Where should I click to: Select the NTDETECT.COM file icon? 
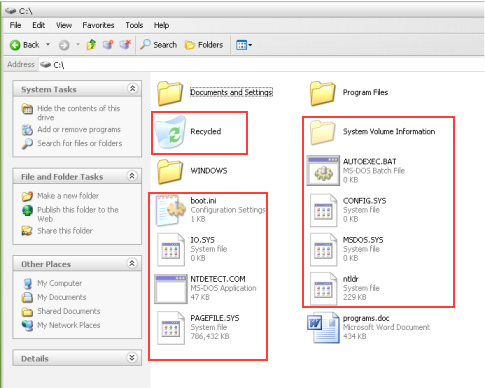click(171, 289)
